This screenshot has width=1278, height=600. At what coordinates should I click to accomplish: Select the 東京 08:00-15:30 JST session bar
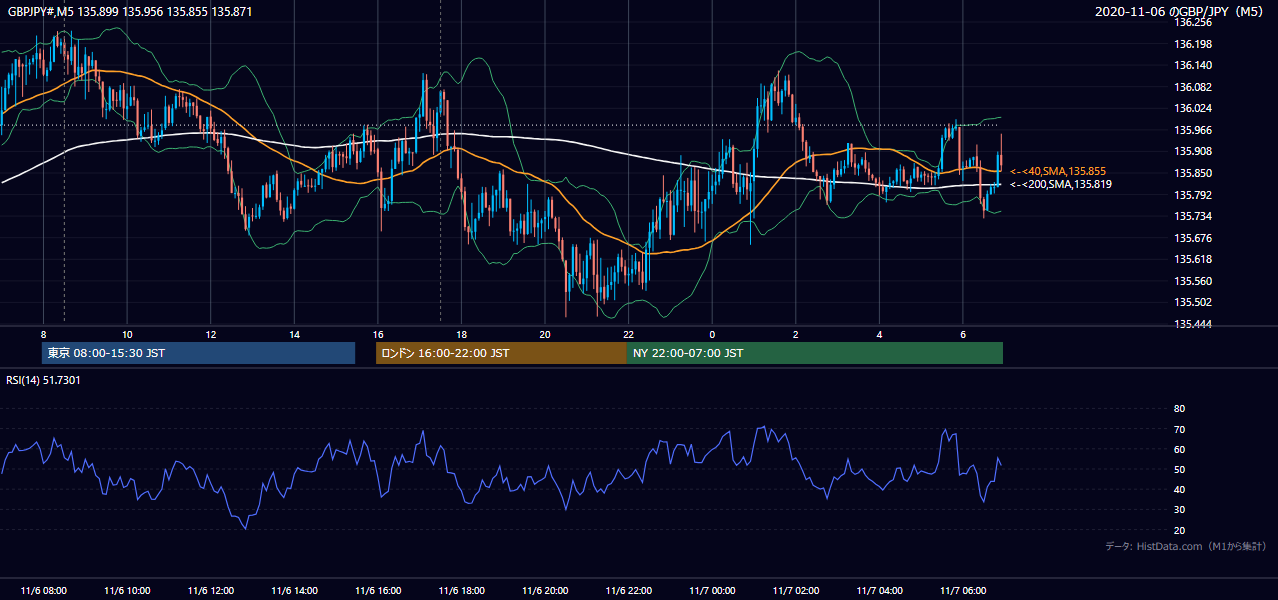[198, 353]
